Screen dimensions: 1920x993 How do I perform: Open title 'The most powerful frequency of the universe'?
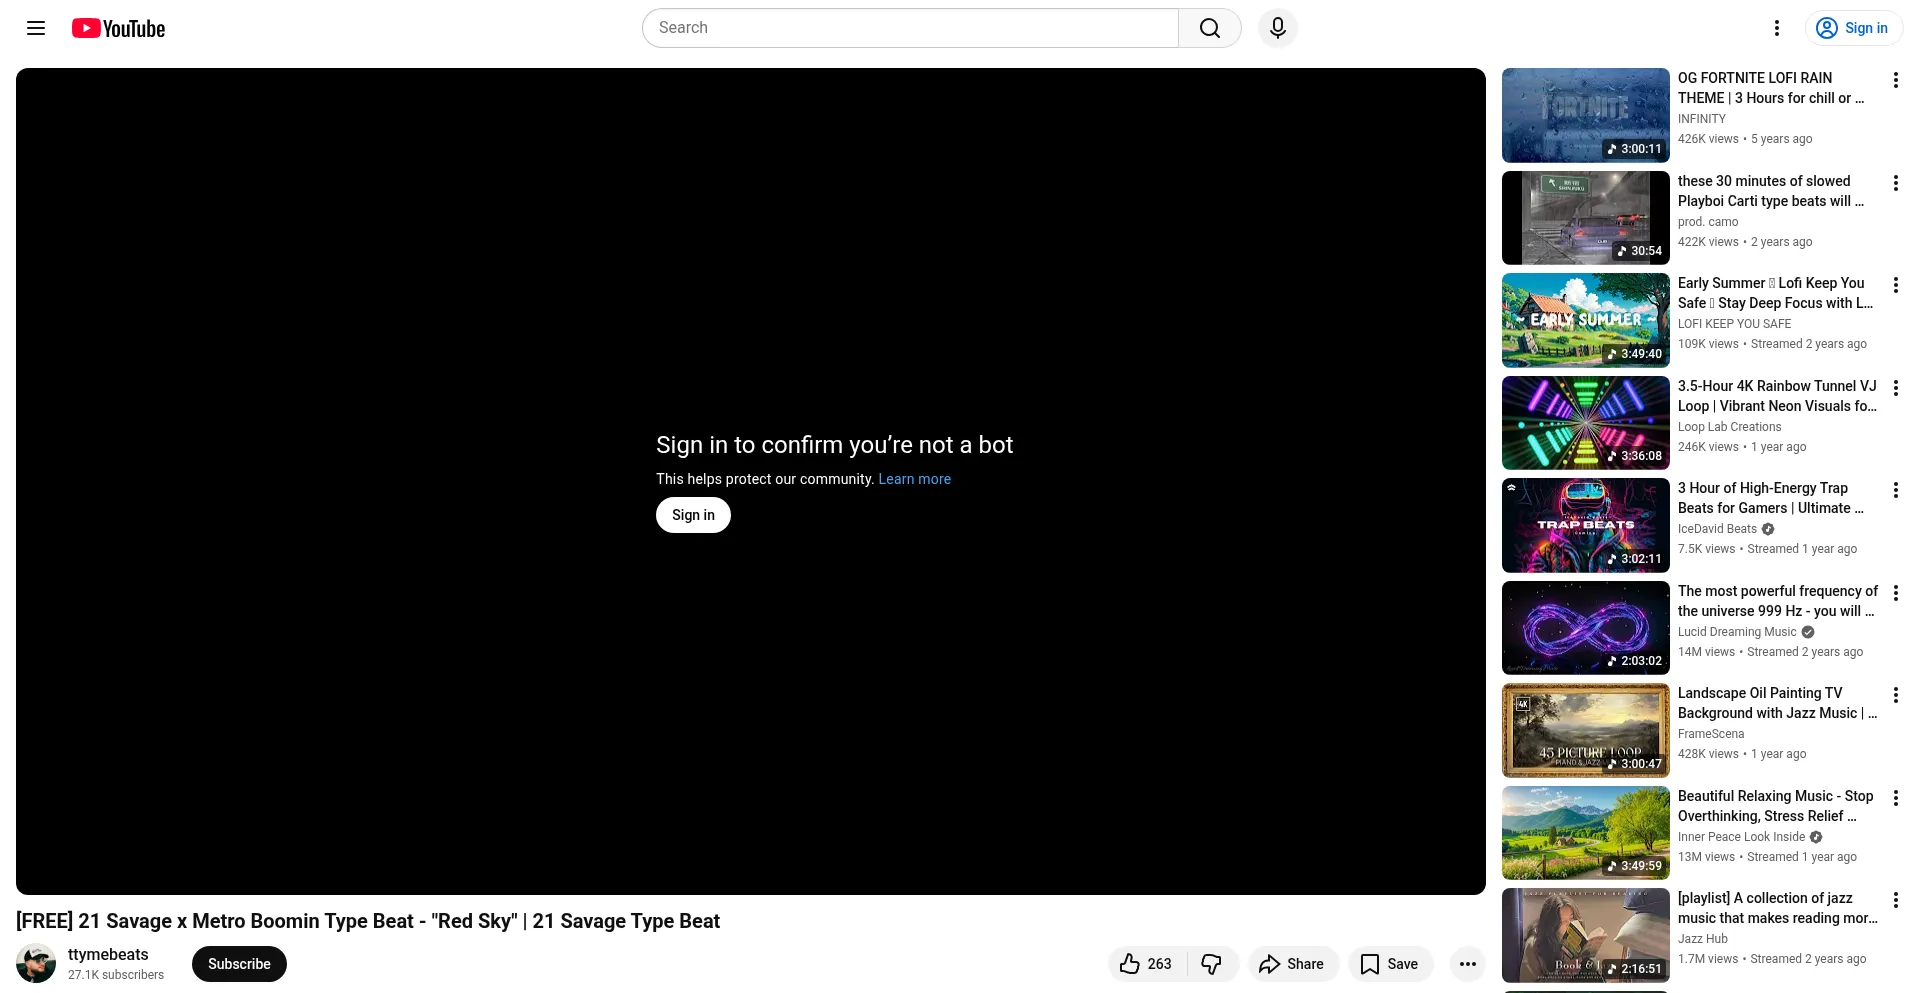1777,601
